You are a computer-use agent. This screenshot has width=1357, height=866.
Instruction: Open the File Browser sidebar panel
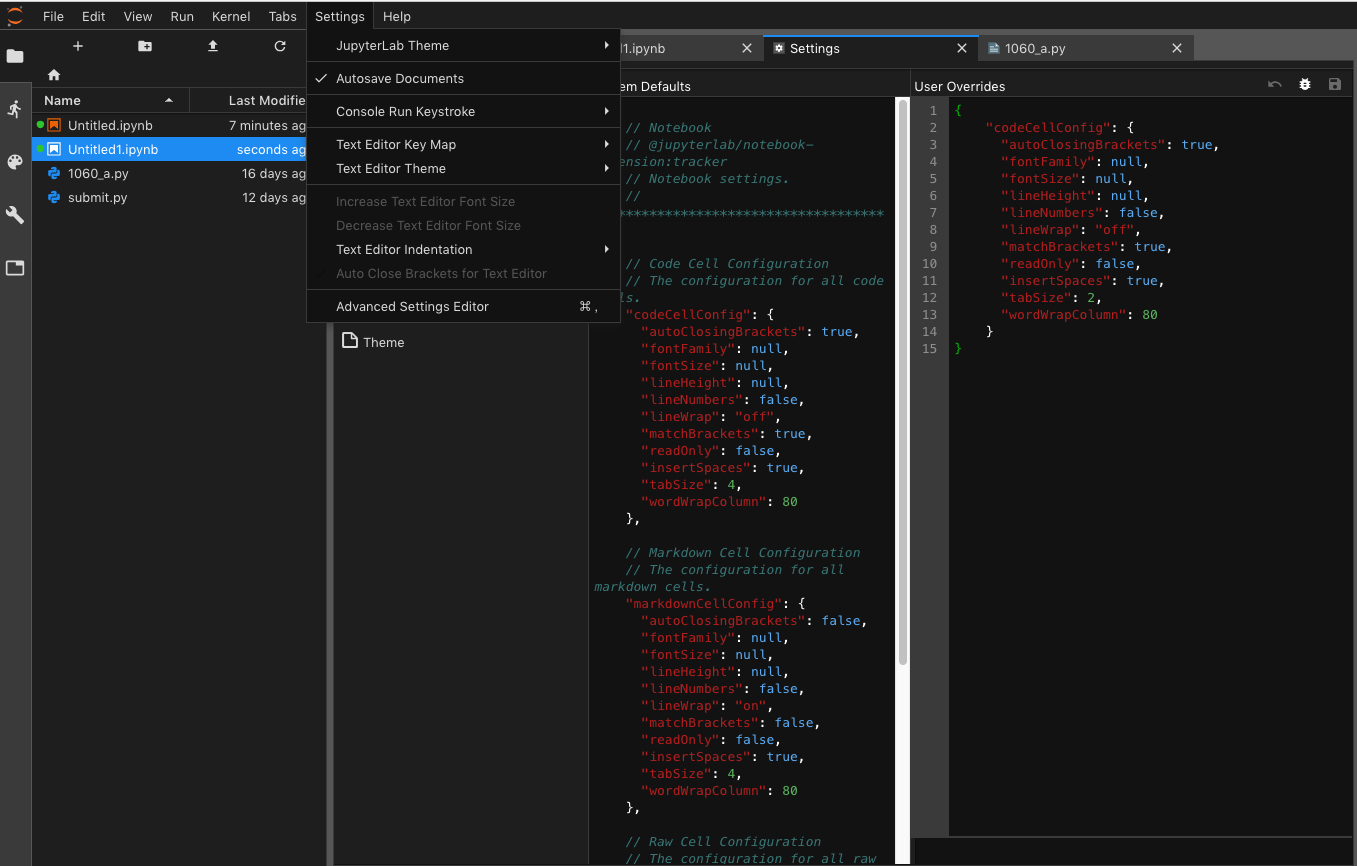click(x=15, y=56)
